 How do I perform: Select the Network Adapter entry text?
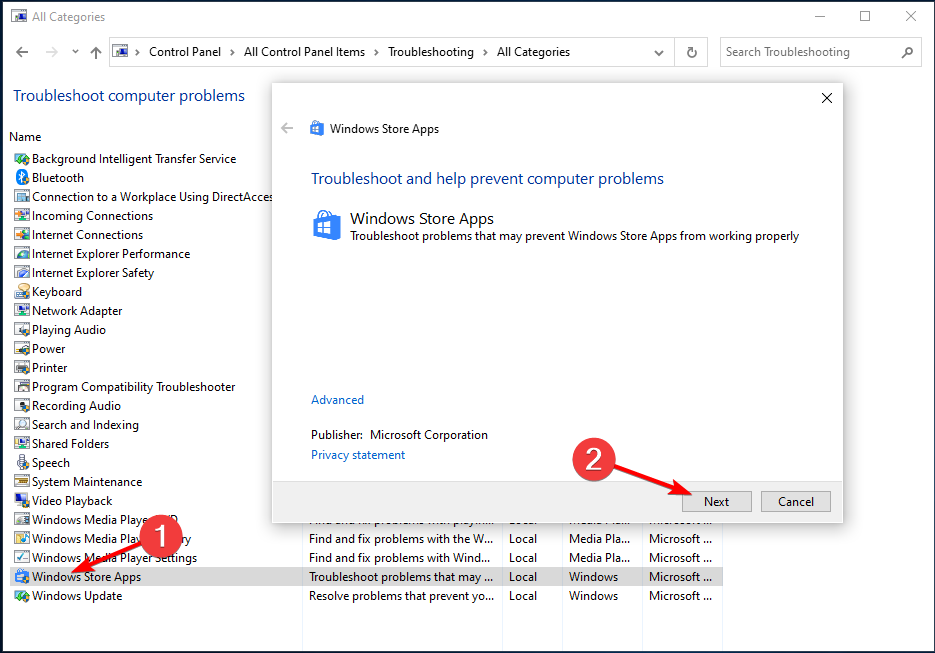(77, 311)
